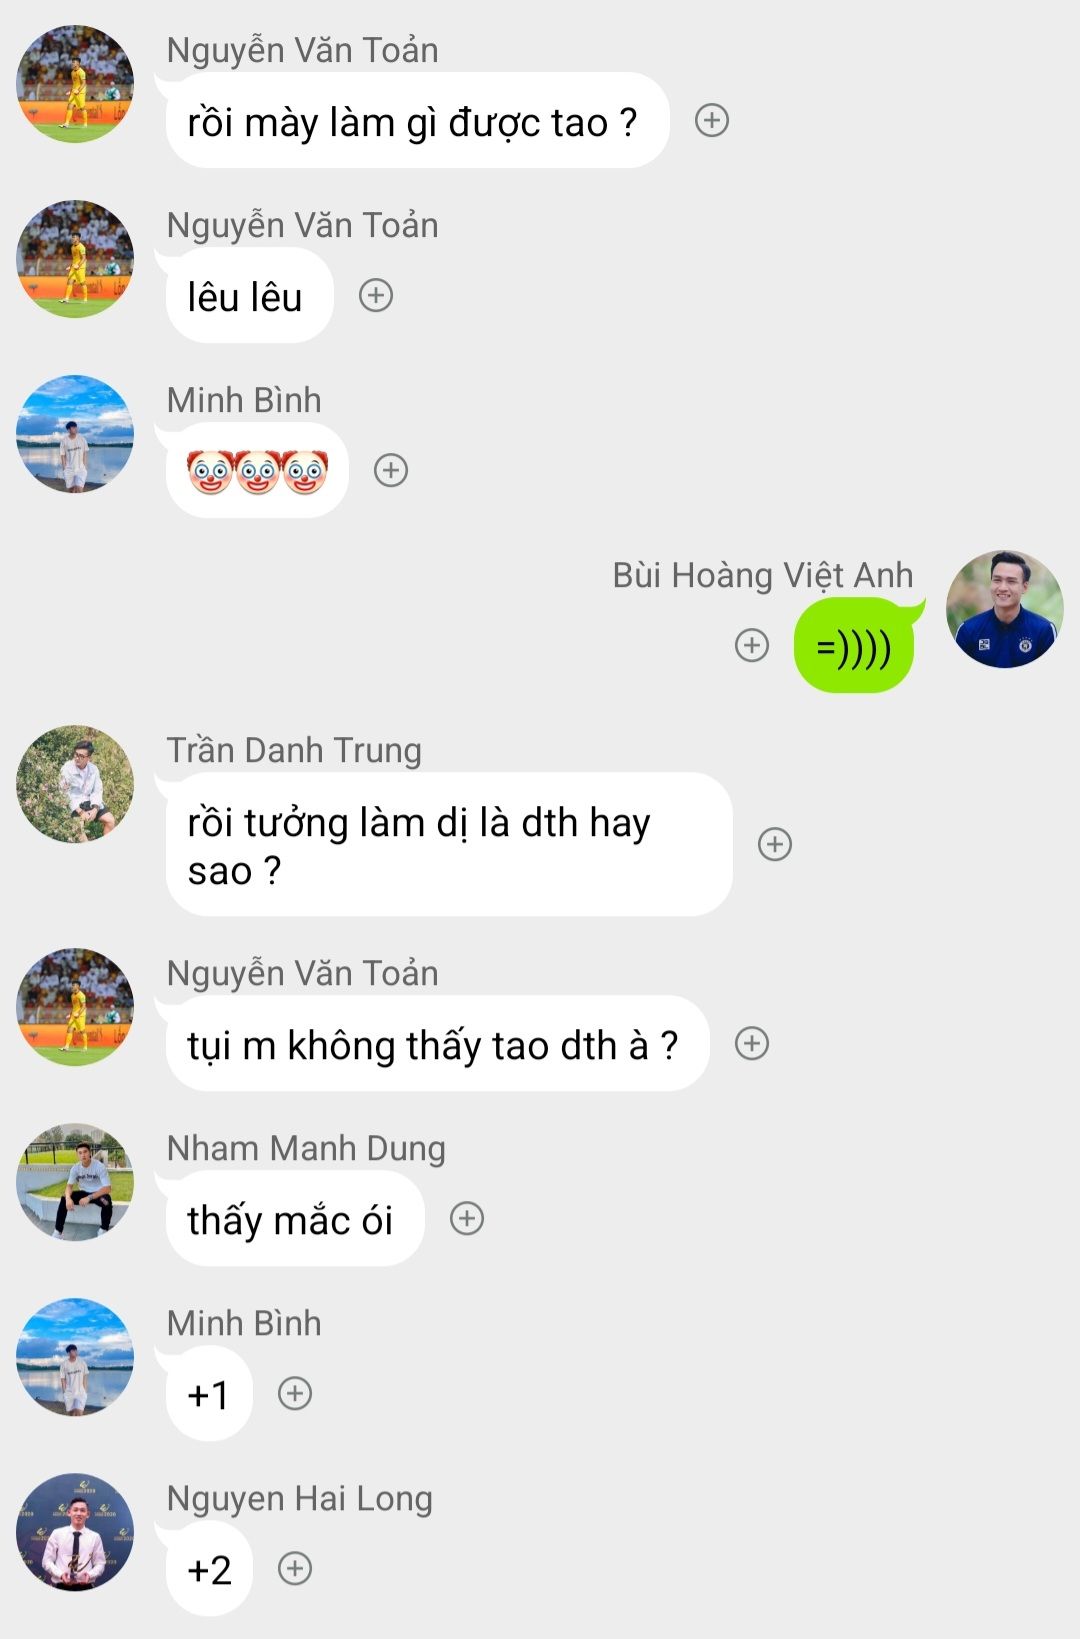Viewport: 1080px width, 1639px height.
Task: Open Minh Bình's avatar above clown emojis
Action: 75,434
